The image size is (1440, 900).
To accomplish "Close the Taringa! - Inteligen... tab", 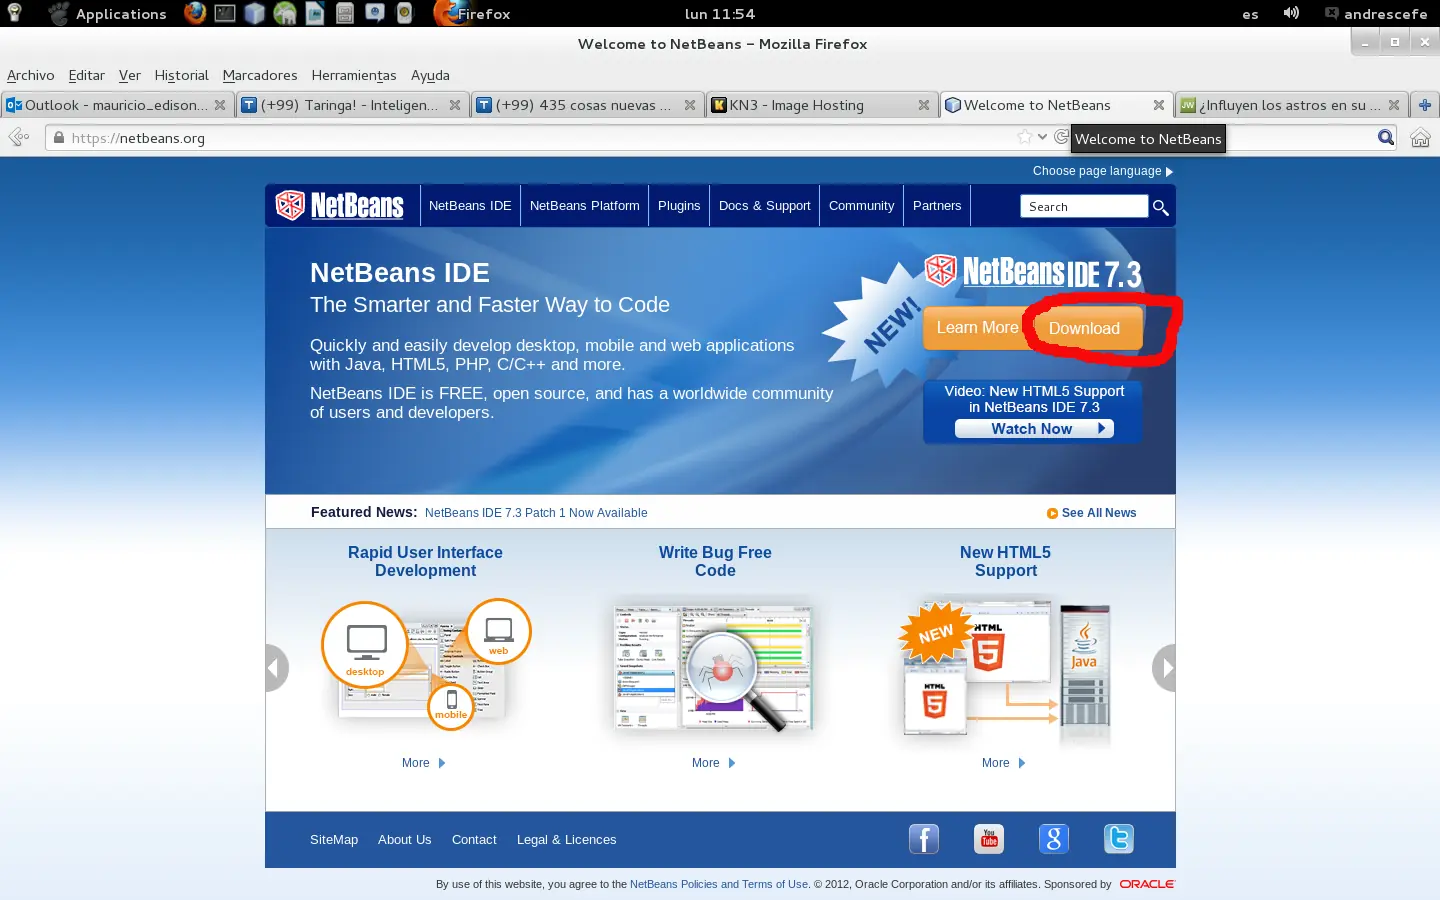I will tap(455, 105).
